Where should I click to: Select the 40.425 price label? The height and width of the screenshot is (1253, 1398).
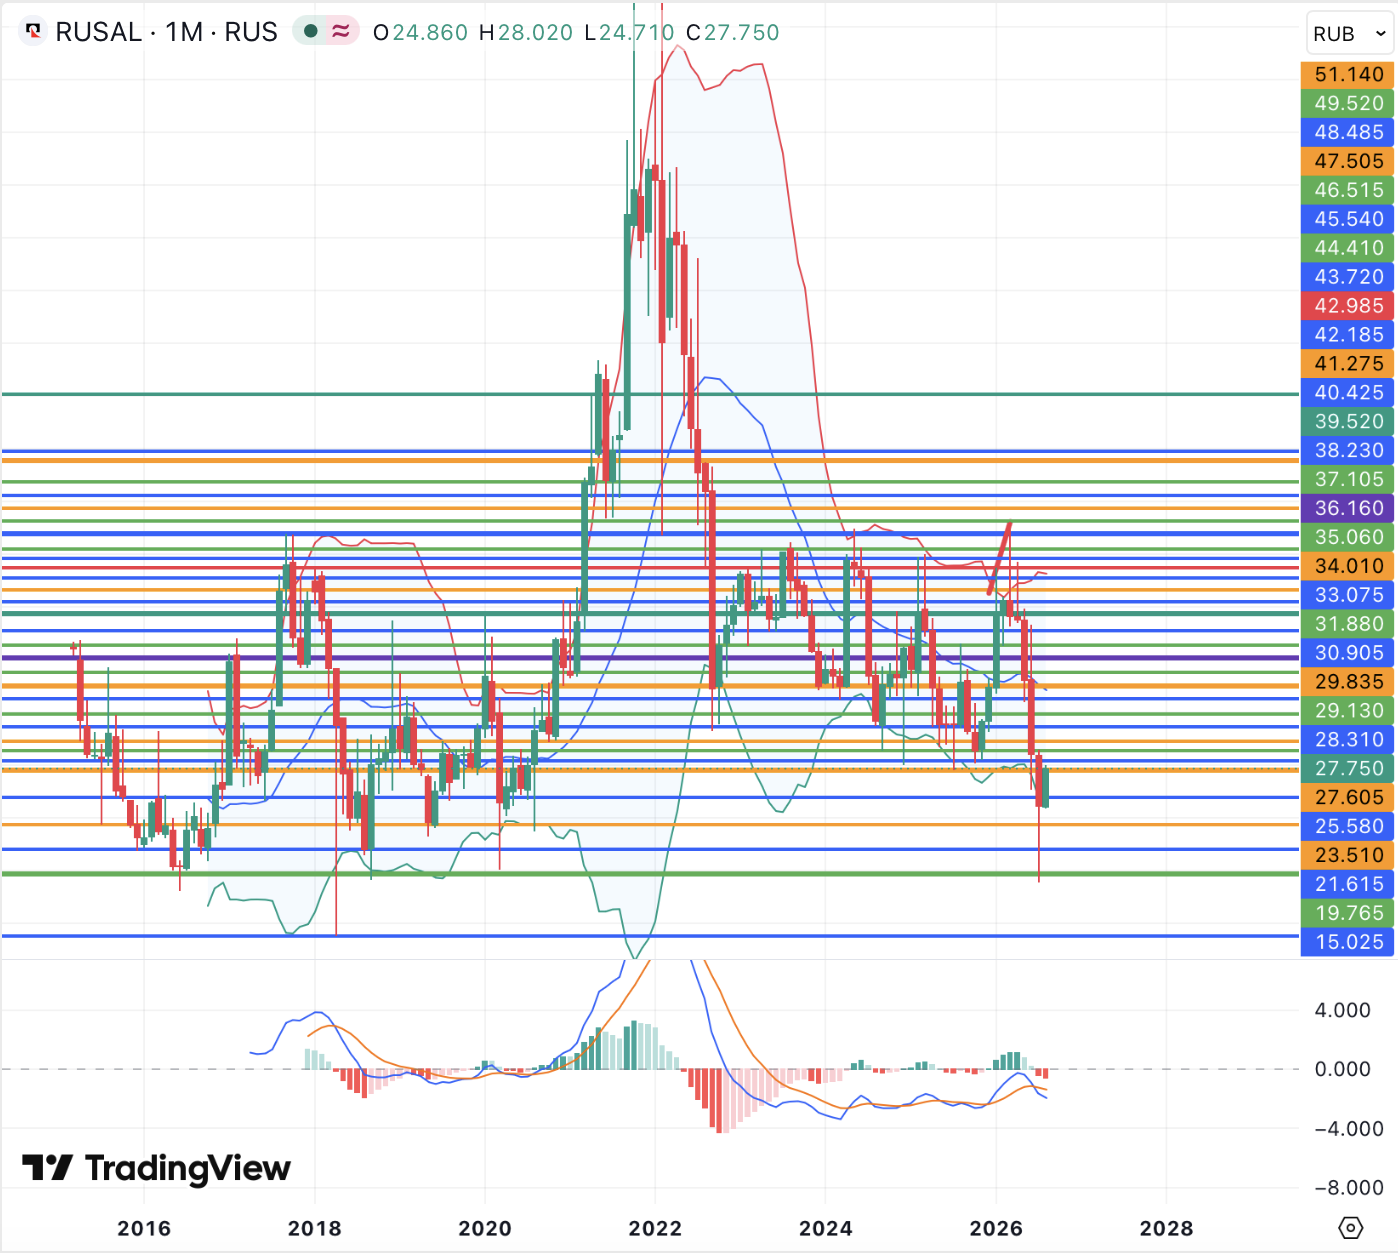pos(1347,394)
